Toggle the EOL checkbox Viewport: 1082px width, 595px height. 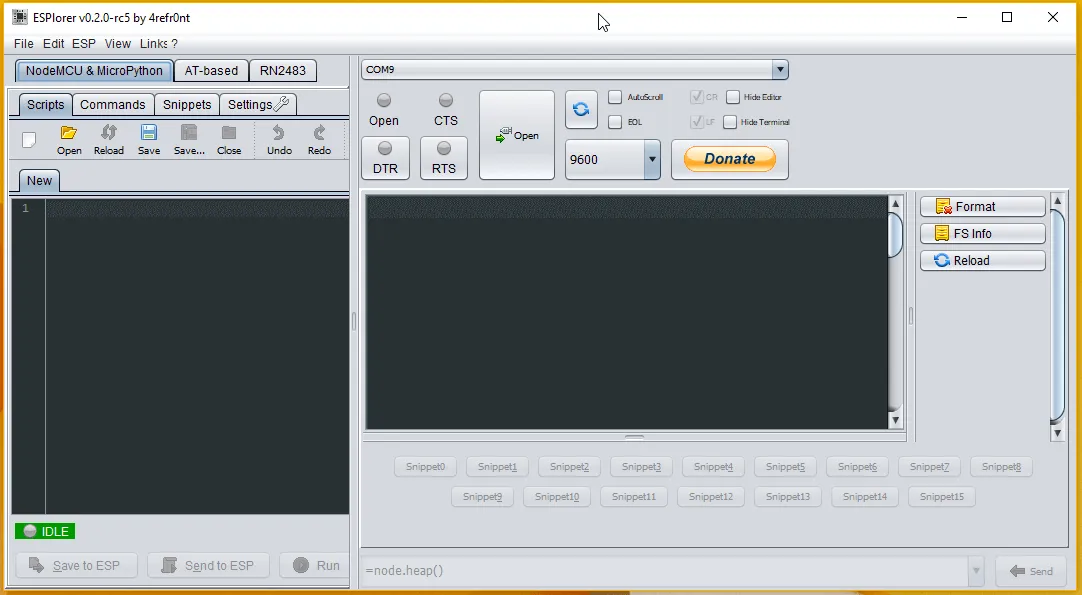[x=615, y=122]
